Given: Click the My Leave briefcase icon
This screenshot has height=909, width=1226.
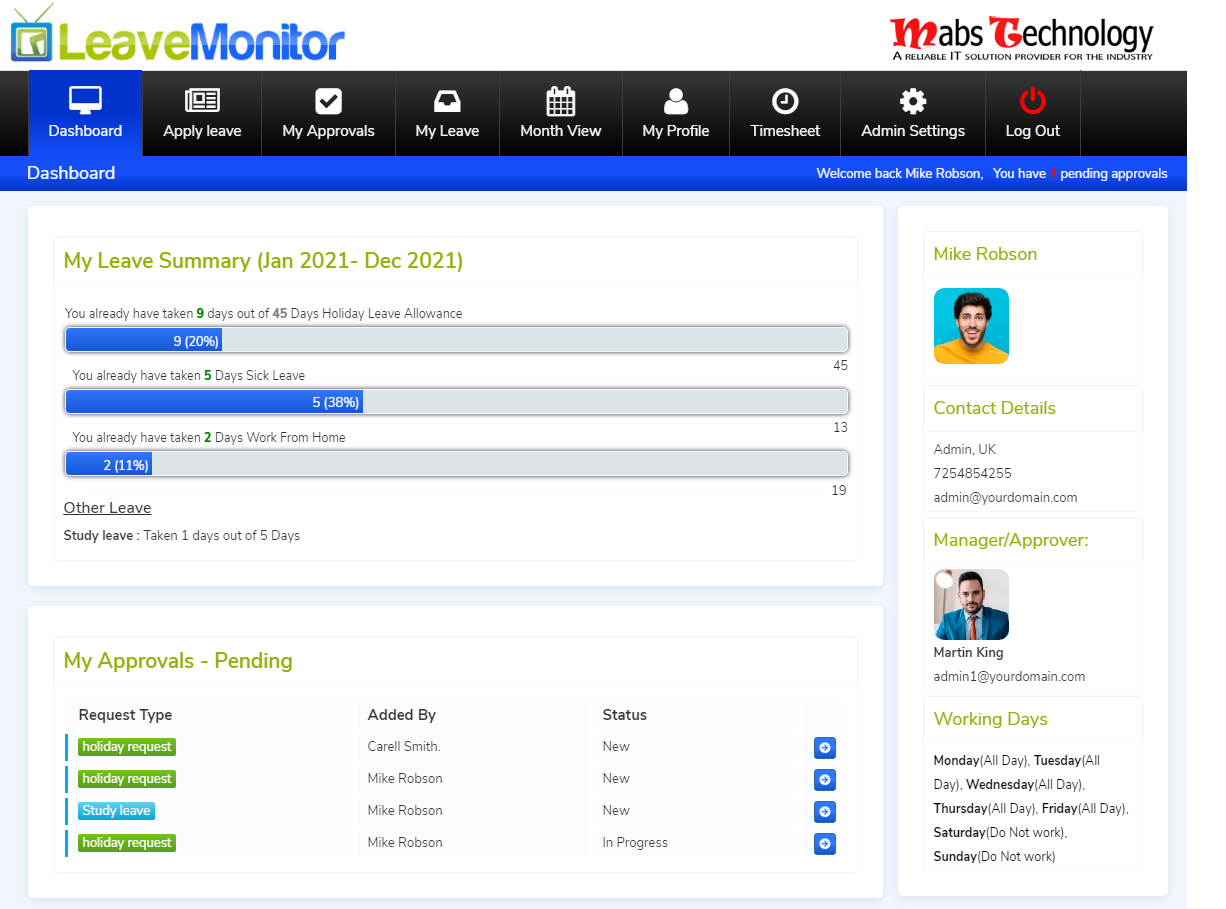Looking at the screenshot, I should [447, 99].
